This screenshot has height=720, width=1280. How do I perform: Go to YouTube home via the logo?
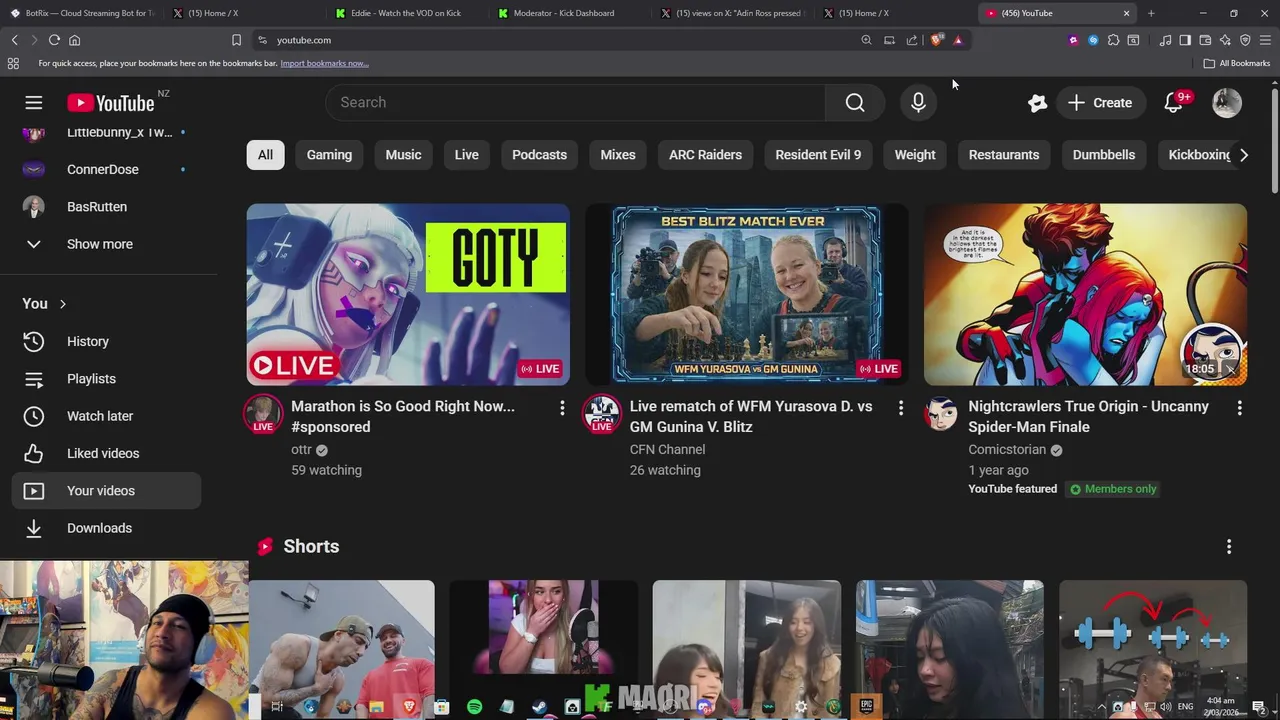click(x=111, y=103)
